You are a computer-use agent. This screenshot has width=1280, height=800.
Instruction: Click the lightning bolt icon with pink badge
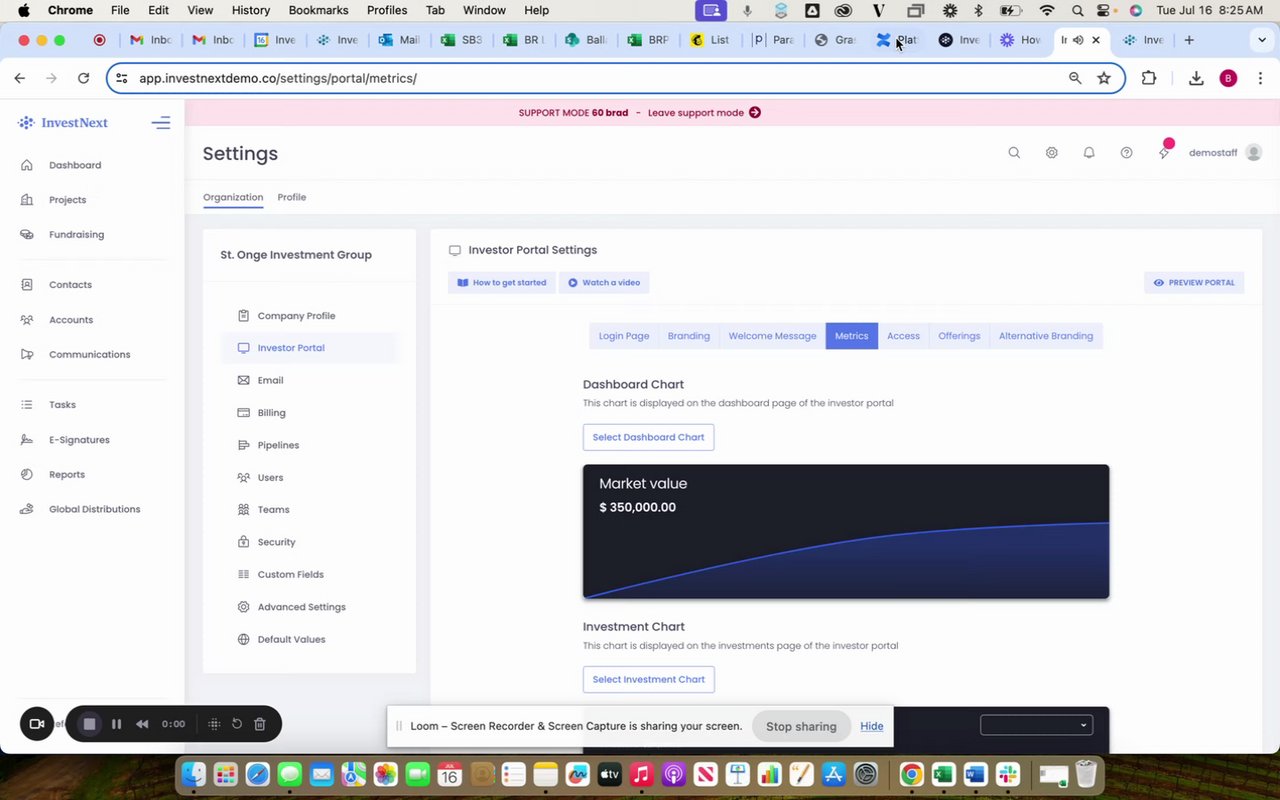(x=1164, y=151)
